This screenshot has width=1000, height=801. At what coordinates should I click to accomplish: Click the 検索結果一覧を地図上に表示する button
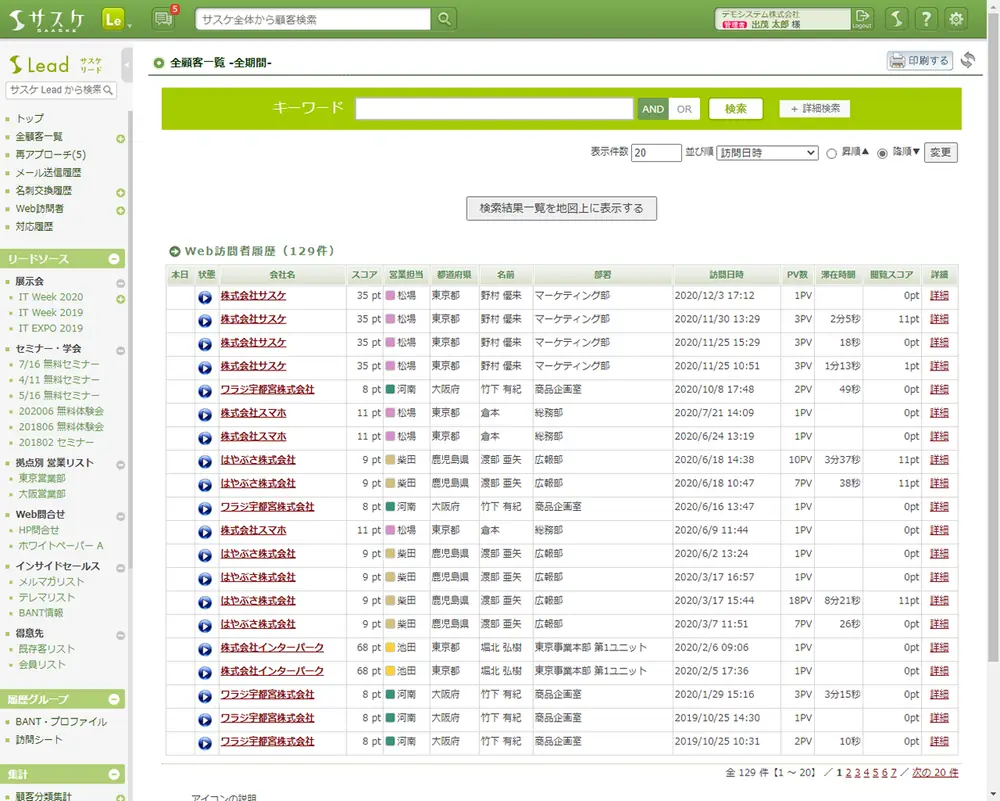[561, 208]
